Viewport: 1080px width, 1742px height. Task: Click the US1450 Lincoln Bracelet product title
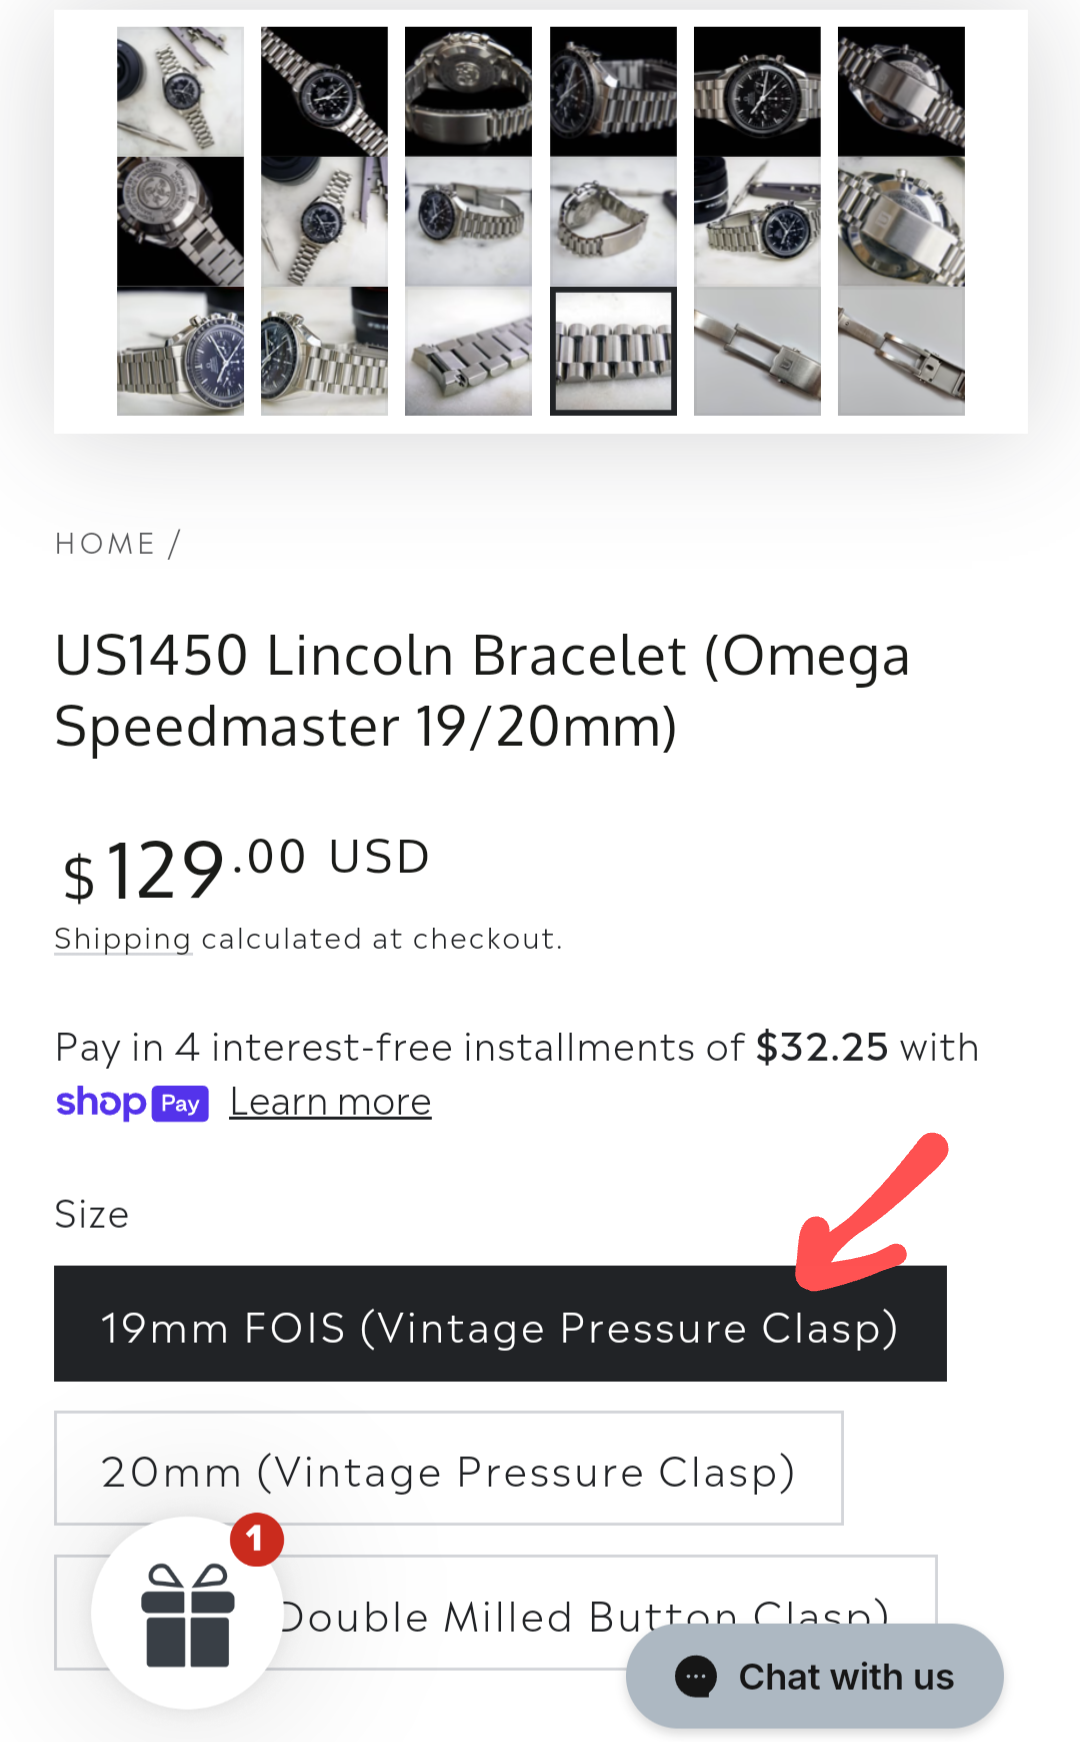point(482,690)
